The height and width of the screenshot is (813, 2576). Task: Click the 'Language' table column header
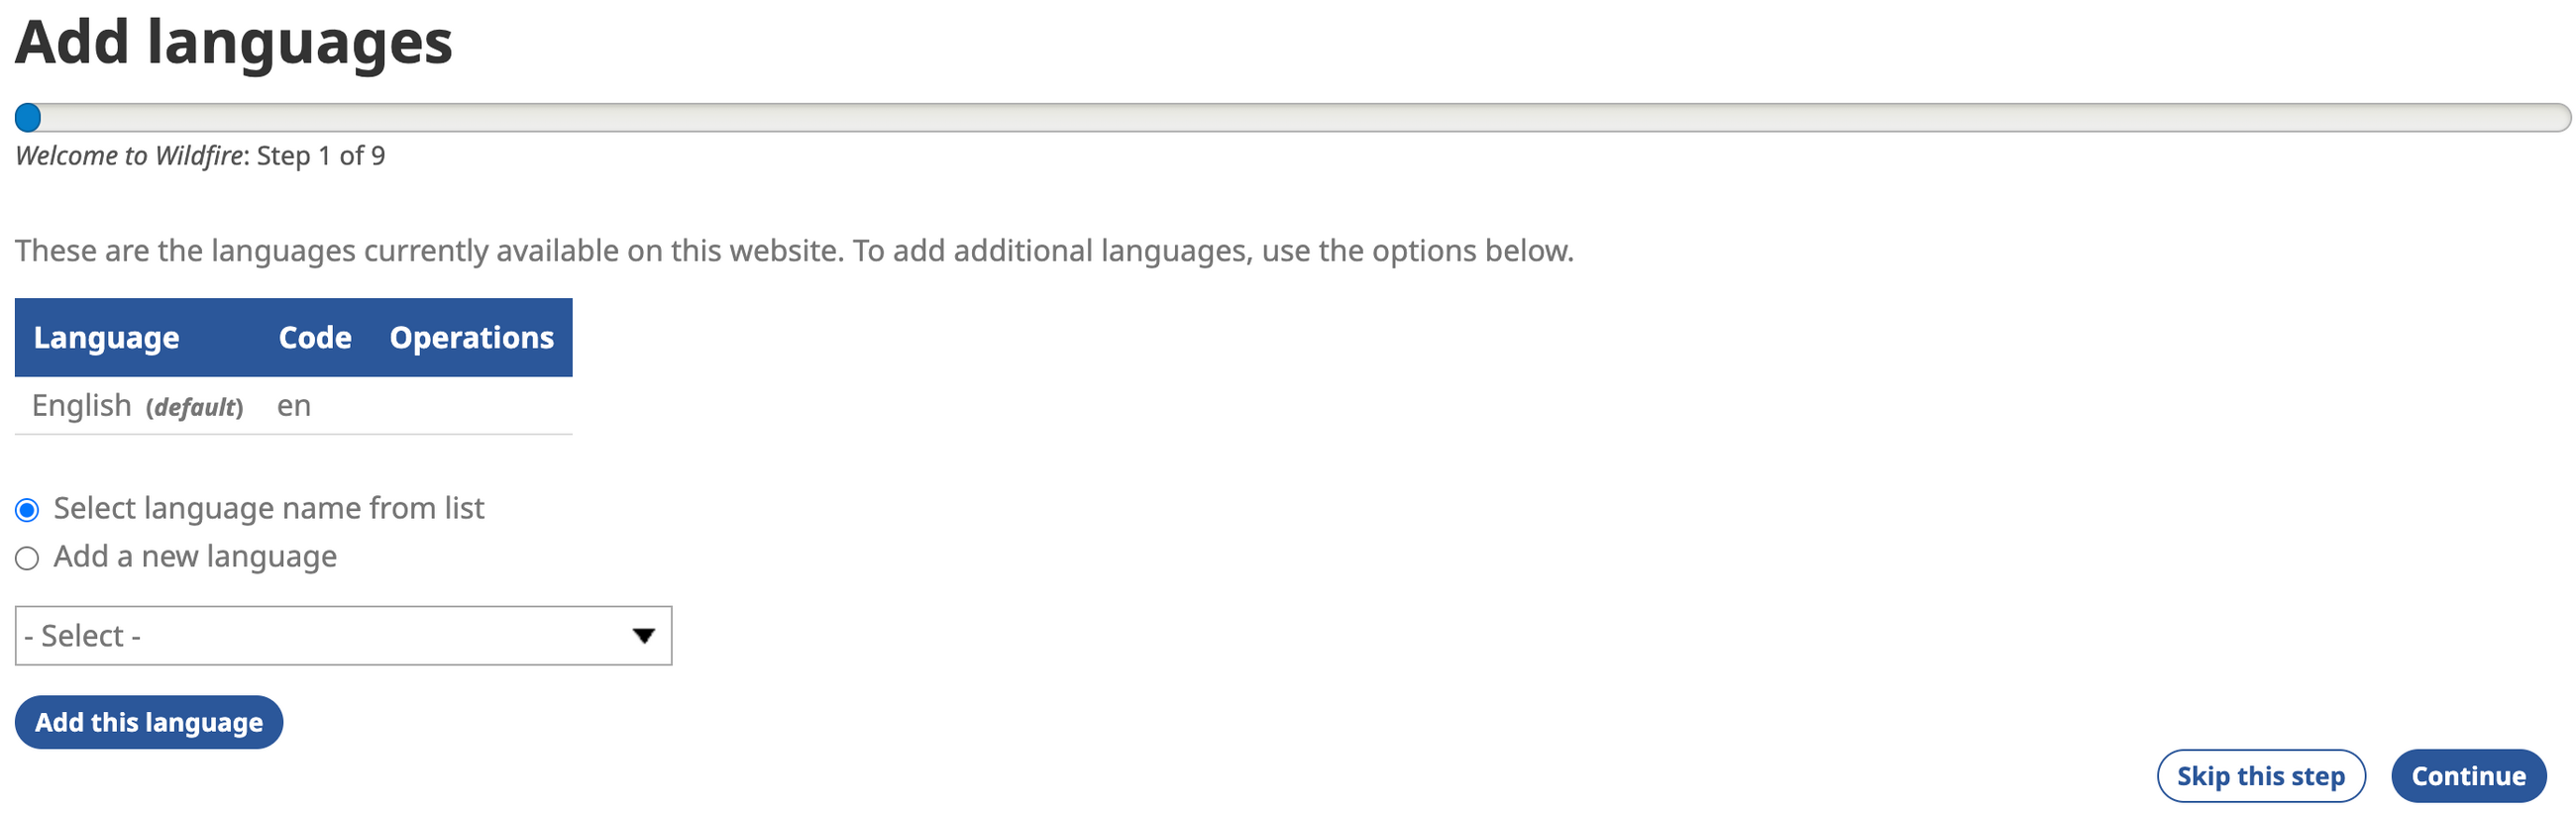click(x=106, y=338)
